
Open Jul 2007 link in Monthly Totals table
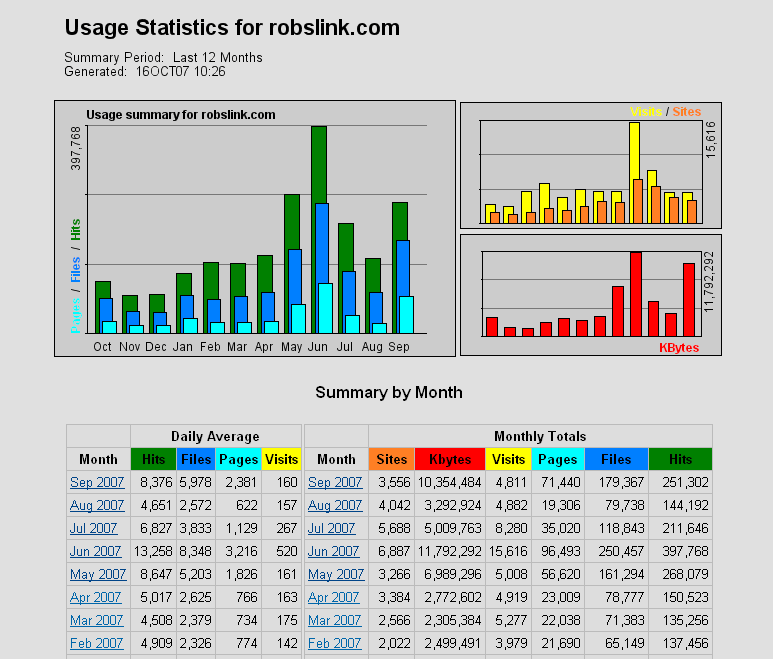(332, 528)
